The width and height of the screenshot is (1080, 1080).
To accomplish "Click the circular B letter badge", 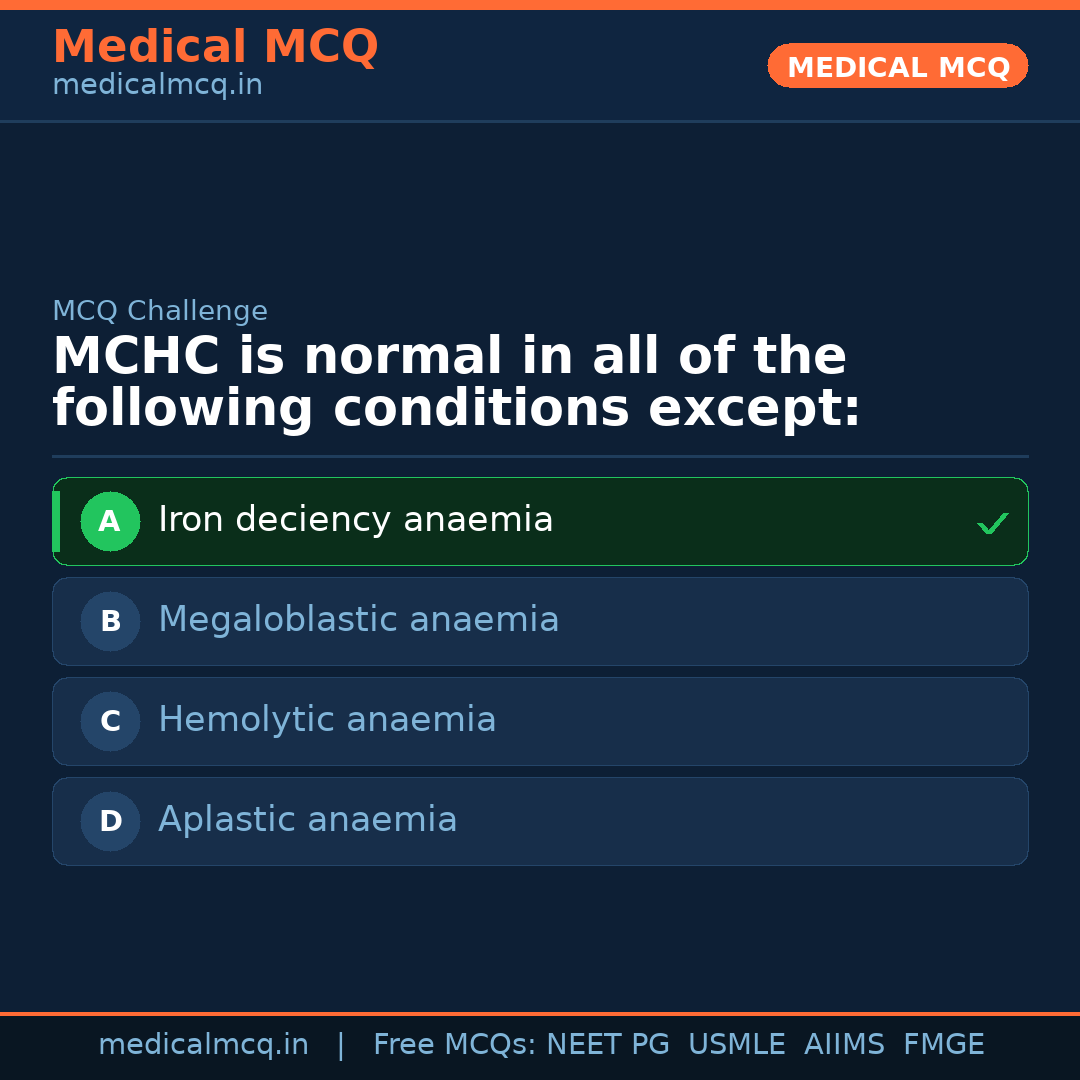I will pos(110,621).
